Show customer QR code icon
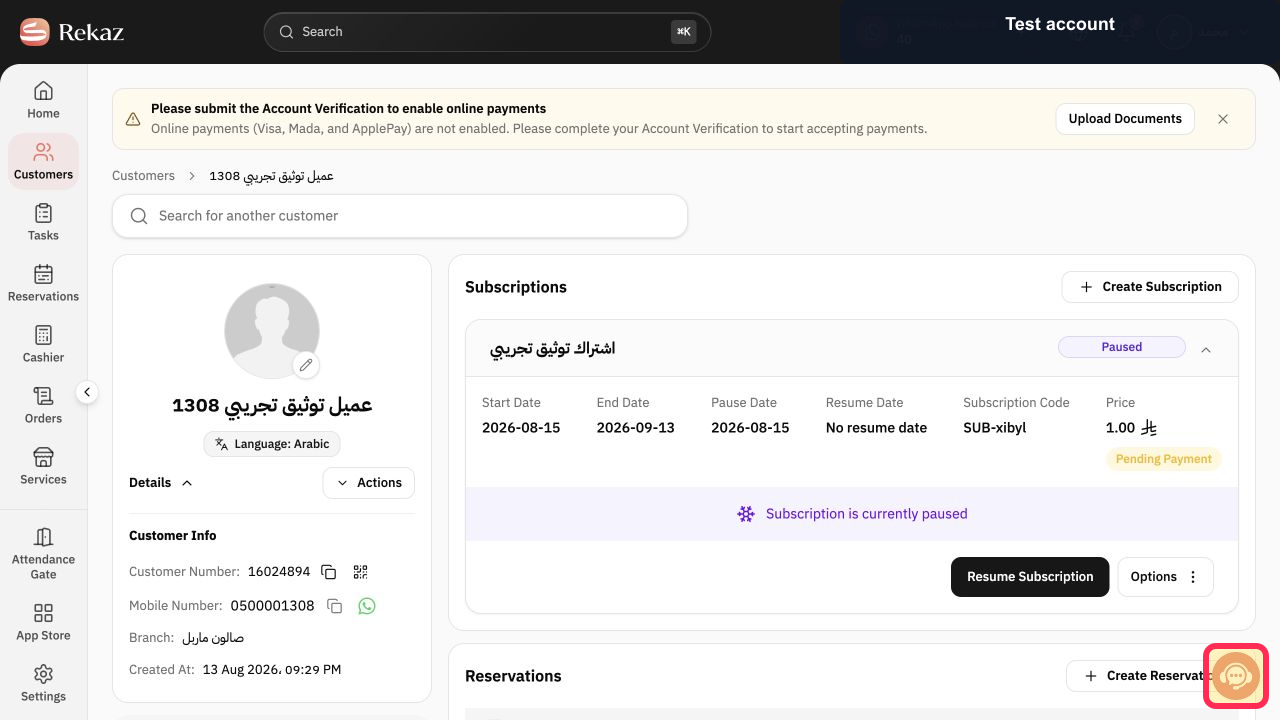 point(360,572)
